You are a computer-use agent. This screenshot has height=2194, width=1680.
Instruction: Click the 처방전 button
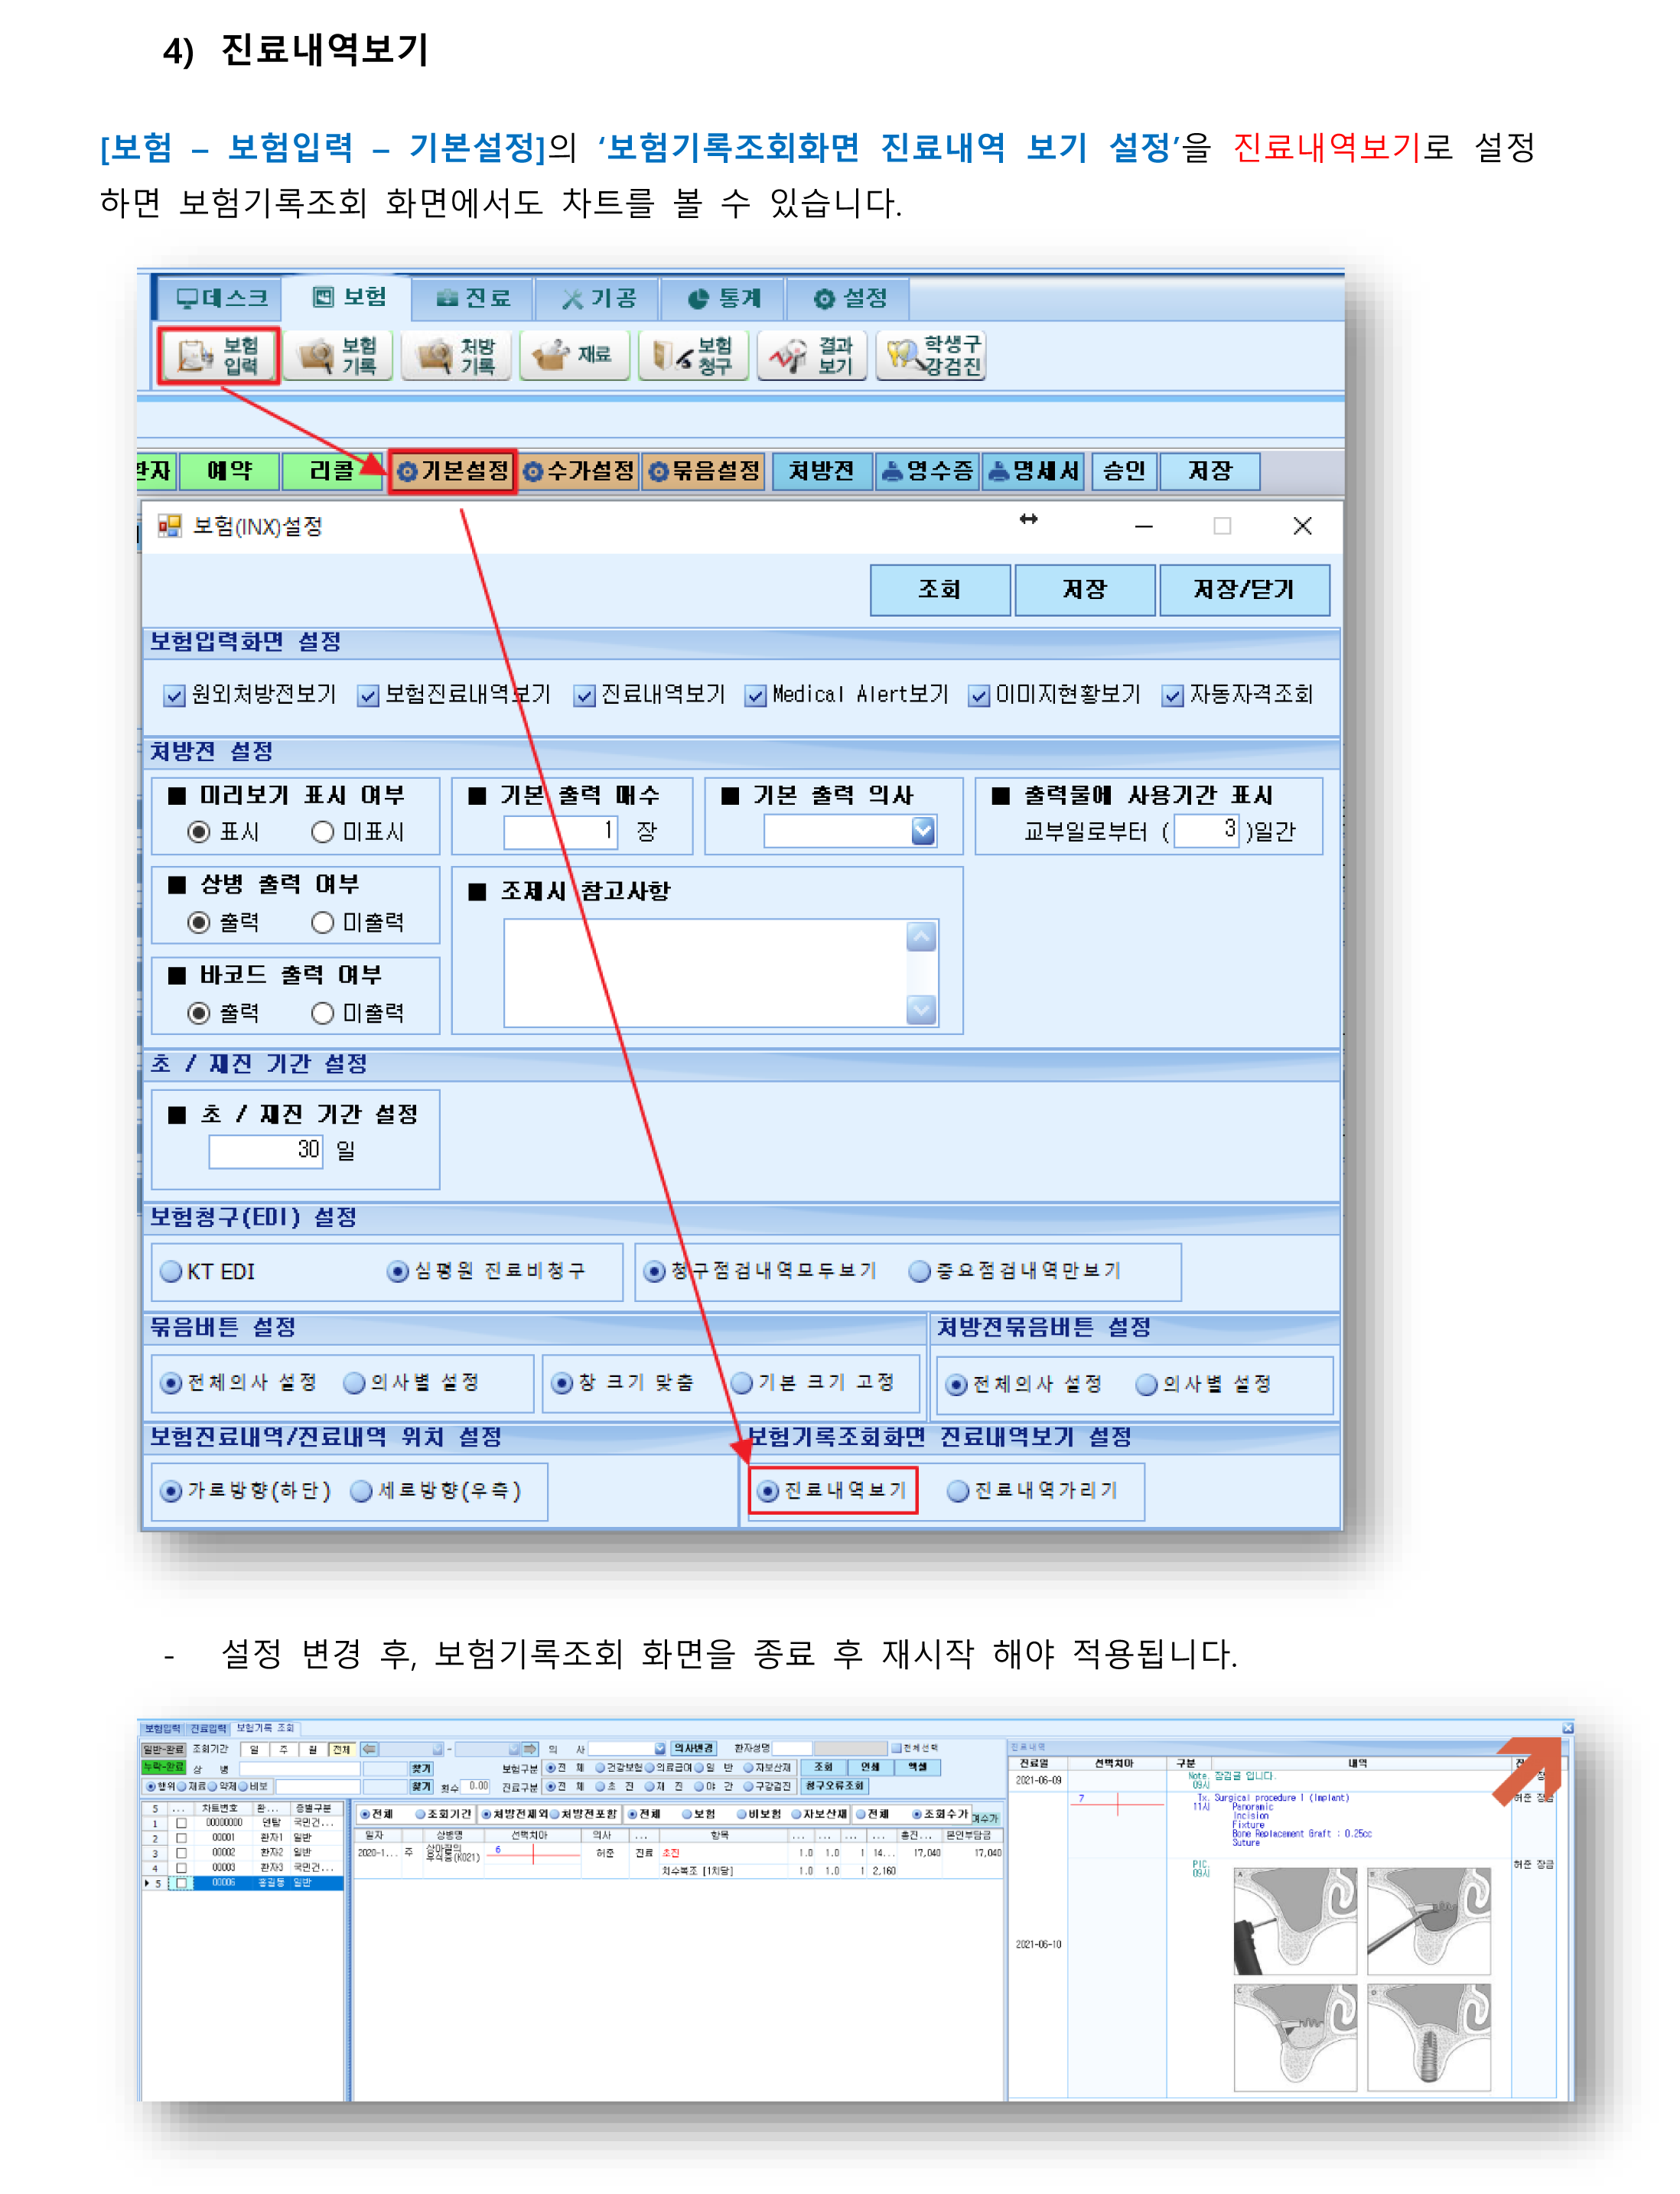[821, 471]
